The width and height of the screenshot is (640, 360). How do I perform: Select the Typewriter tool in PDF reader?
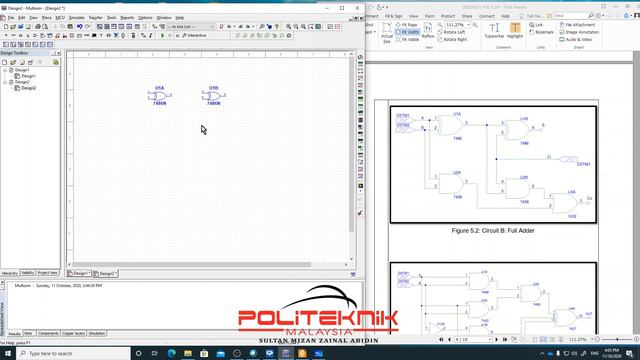[x=494, y=31]
